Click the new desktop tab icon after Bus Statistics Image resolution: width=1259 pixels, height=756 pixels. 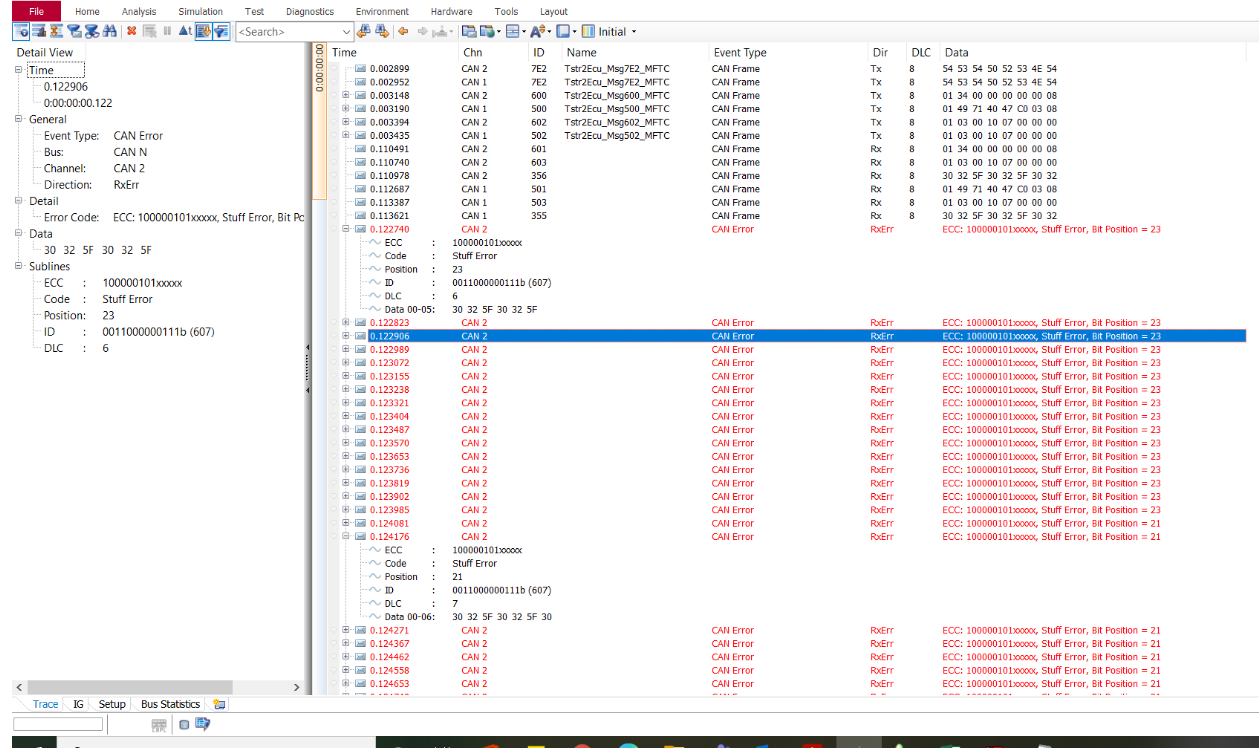tap(219, 704)
